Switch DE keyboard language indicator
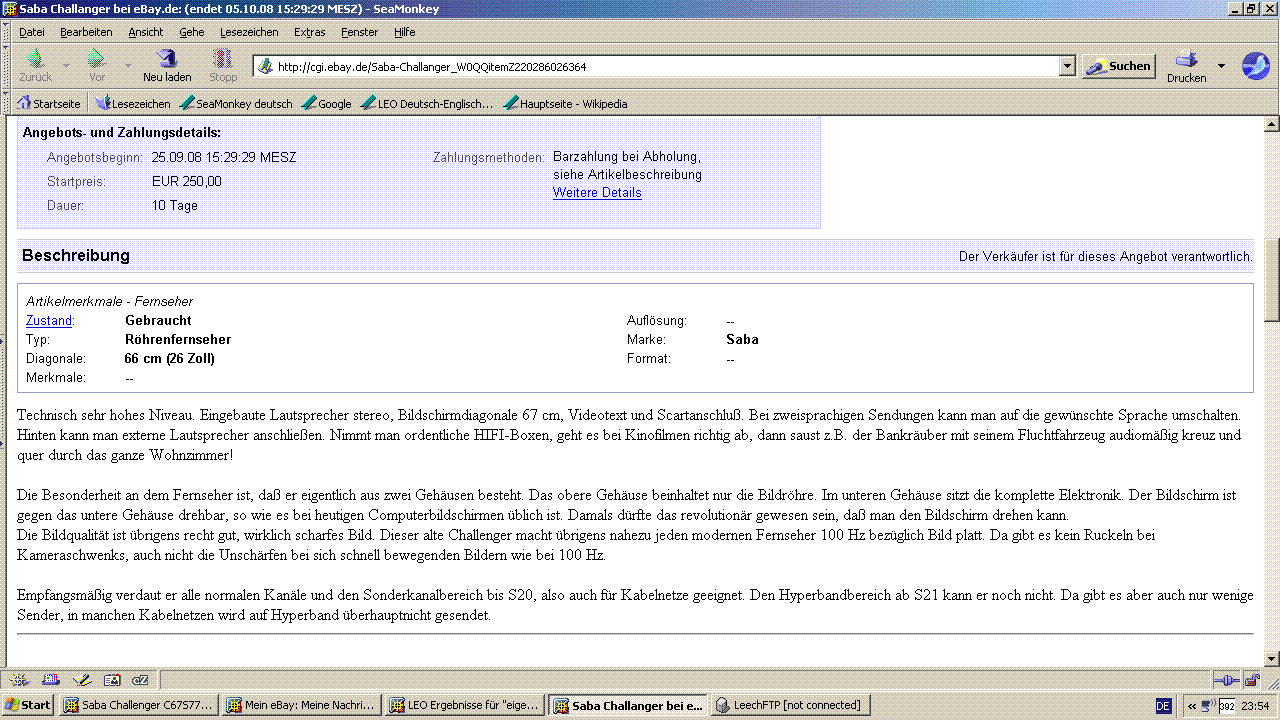This screenshot has width=1280, height=720. click(x=1163, y=705)
